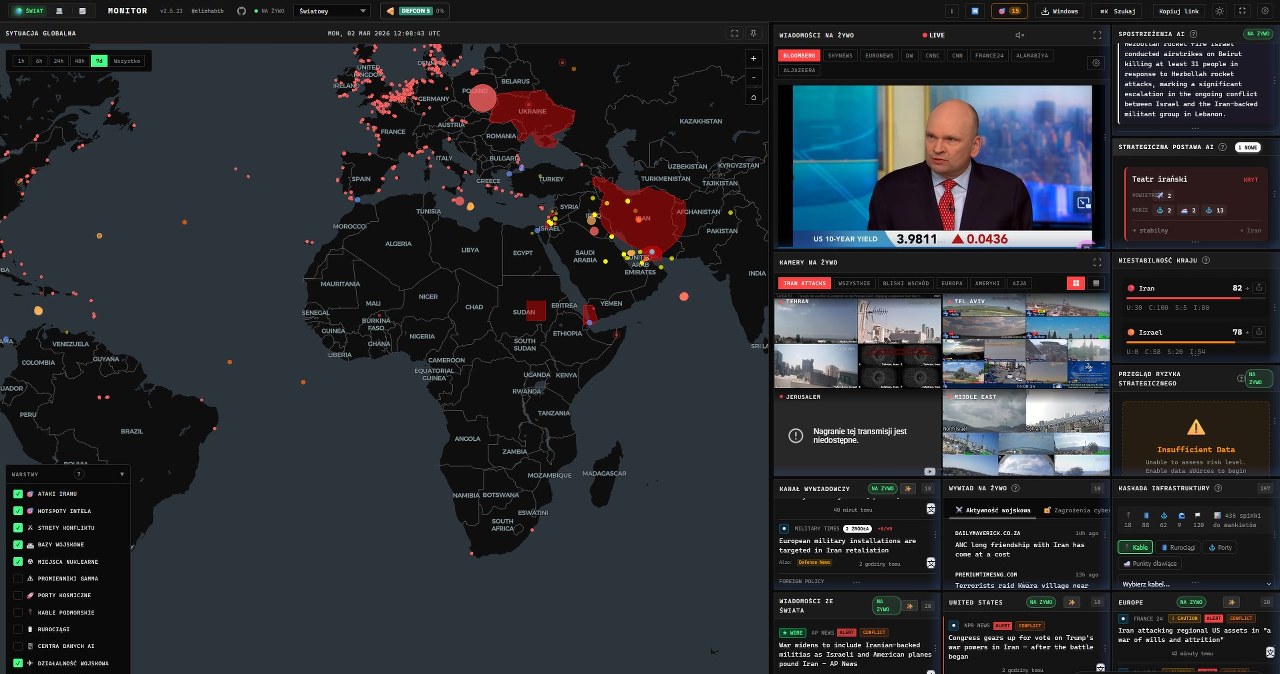Open the Światowy region dropdown
This screenshot has width=1280, height=674.
pyautogui.click(x=333, y=11)
